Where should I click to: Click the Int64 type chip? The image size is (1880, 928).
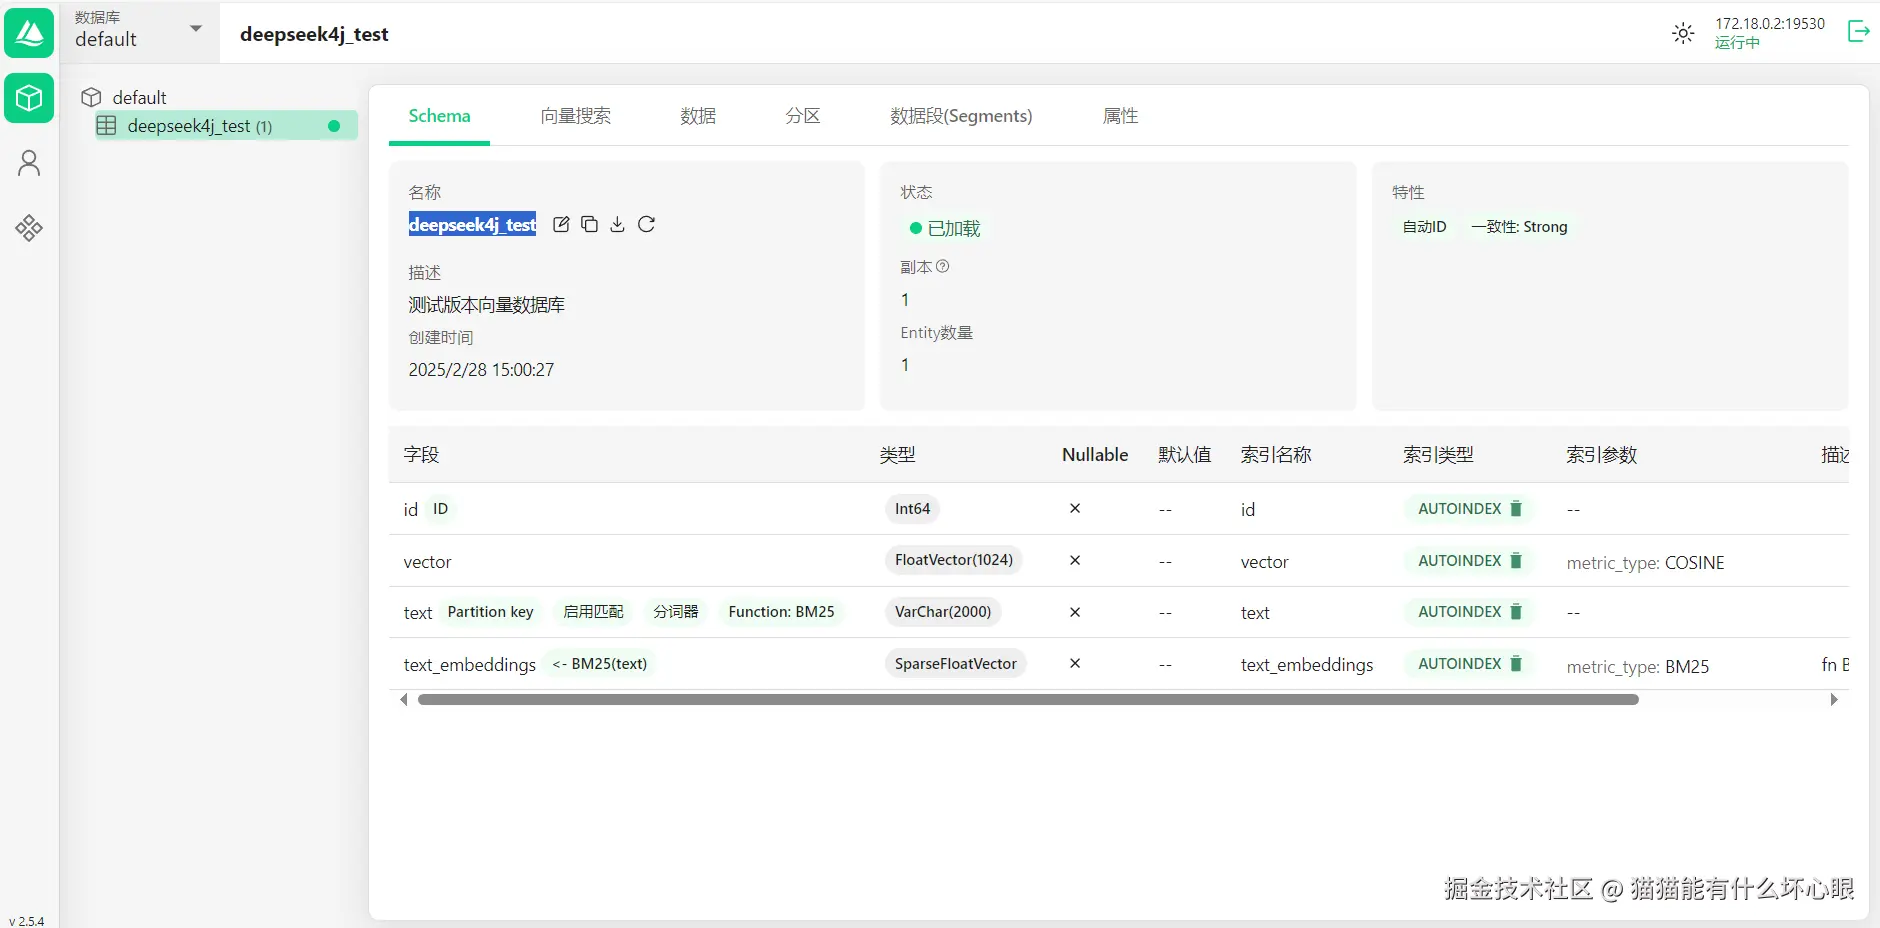[912, 509]
